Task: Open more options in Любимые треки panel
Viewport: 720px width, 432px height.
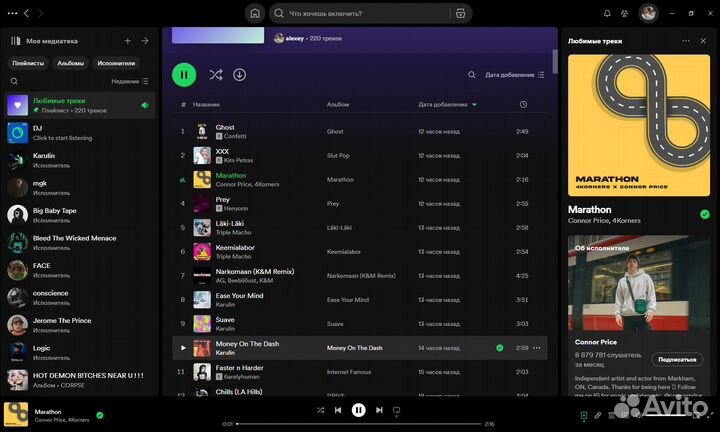Action: click(x=686, y=41)
